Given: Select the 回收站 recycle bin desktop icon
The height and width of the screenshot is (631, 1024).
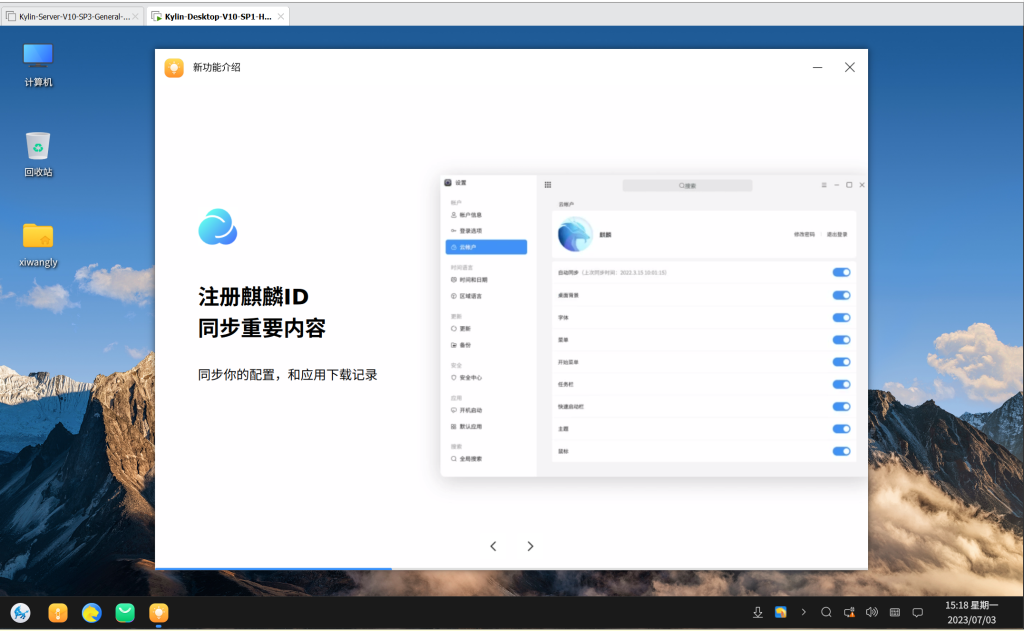Looking at the screenshot, I should click(38, 155).
